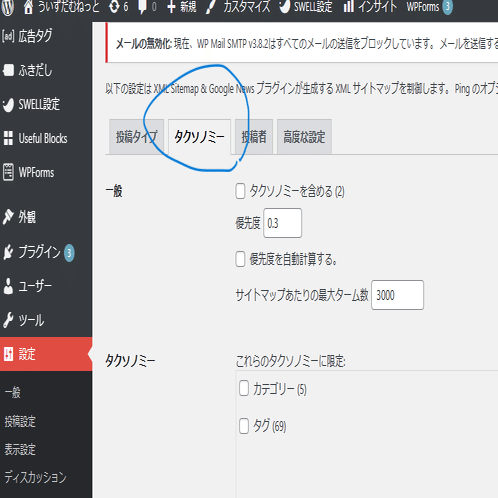Open ユーザー menu label

pos(35,286)
